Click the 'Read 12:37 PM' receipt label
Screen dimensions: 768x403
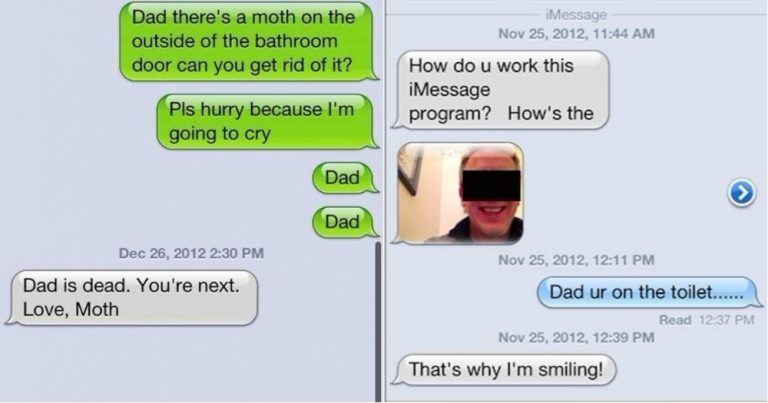point(706,320)
